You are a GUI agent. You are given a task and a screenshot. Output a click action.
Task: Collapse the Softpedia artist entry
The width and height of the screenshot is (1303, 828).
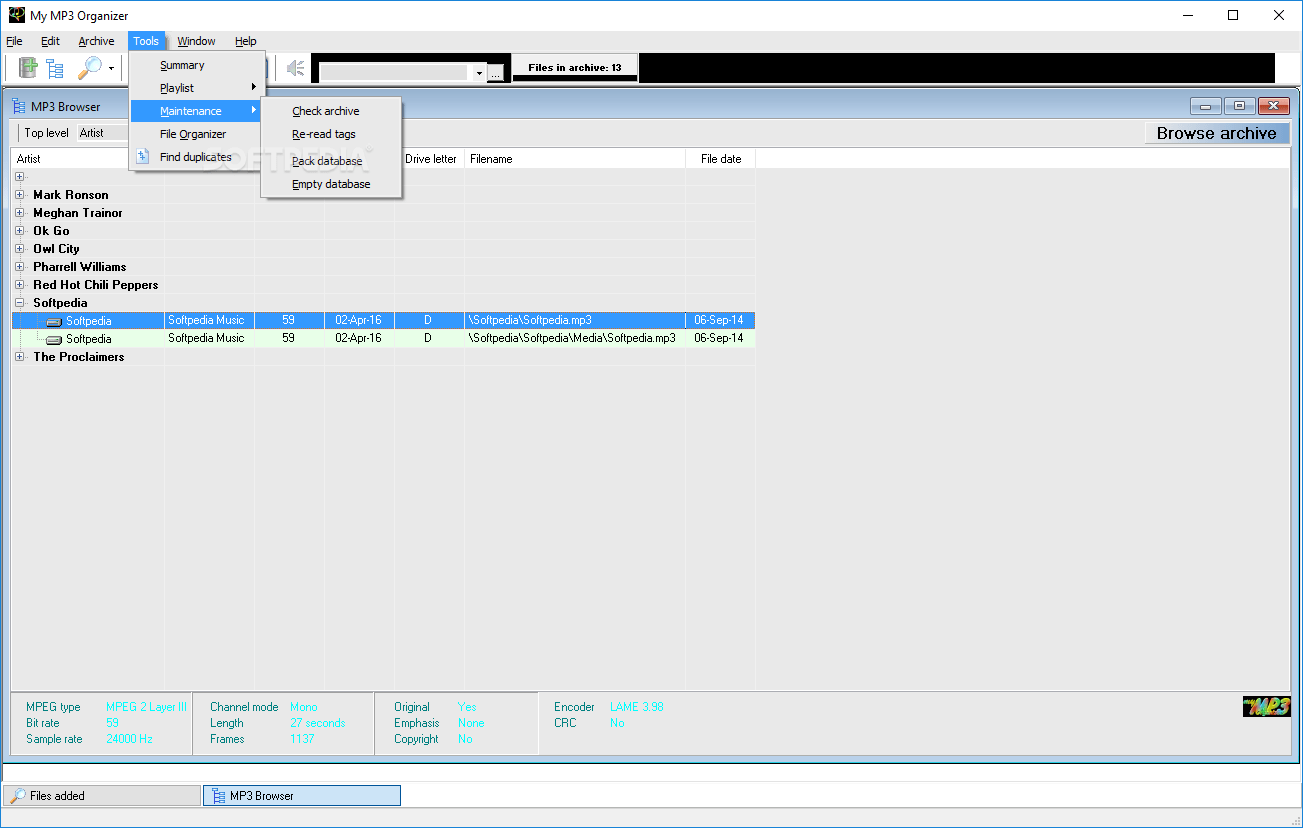pyautogui.click(x=19, y=302)
